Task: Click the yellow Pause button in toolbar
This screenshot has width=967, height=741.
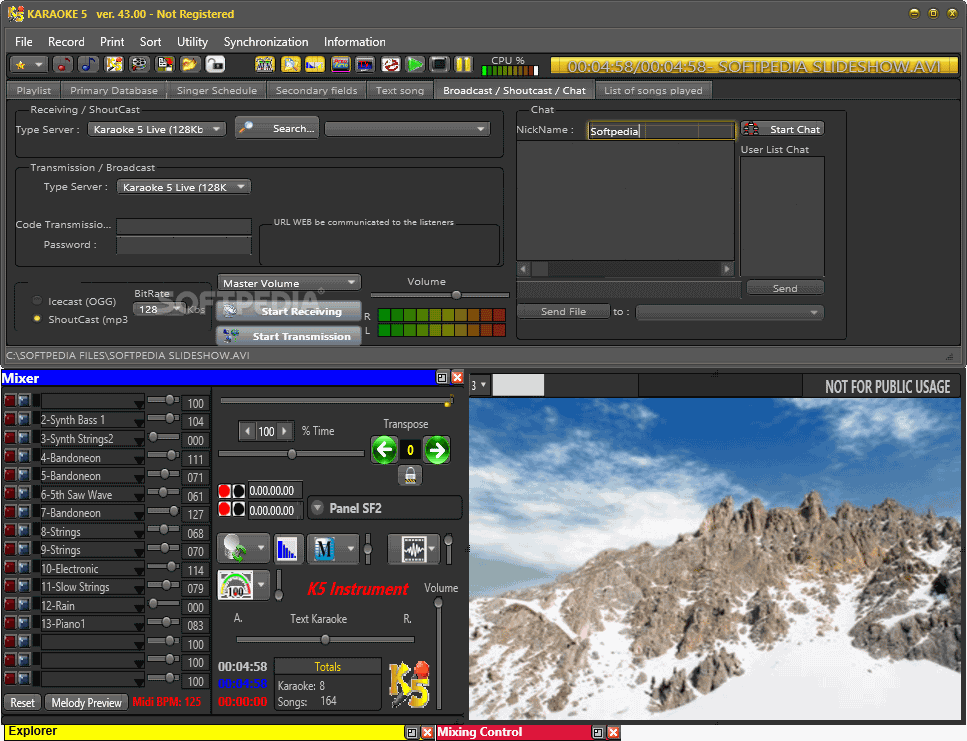Action: (x=464, y=64)
